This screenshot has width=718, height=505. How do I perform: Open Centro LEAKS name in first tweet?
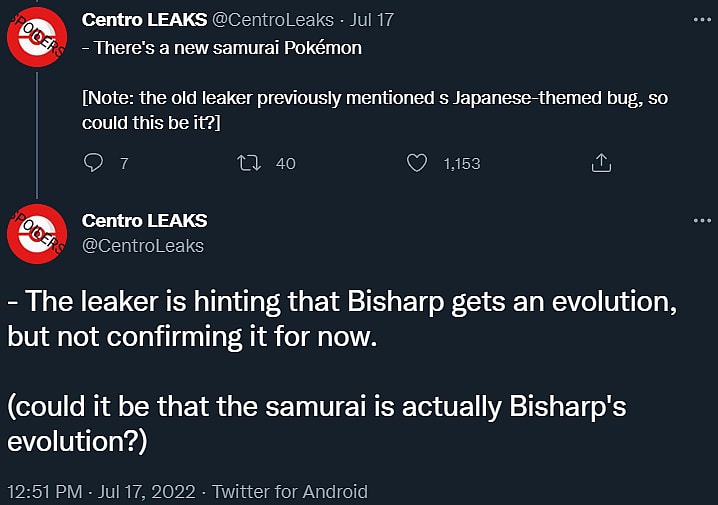click(145, 19)
